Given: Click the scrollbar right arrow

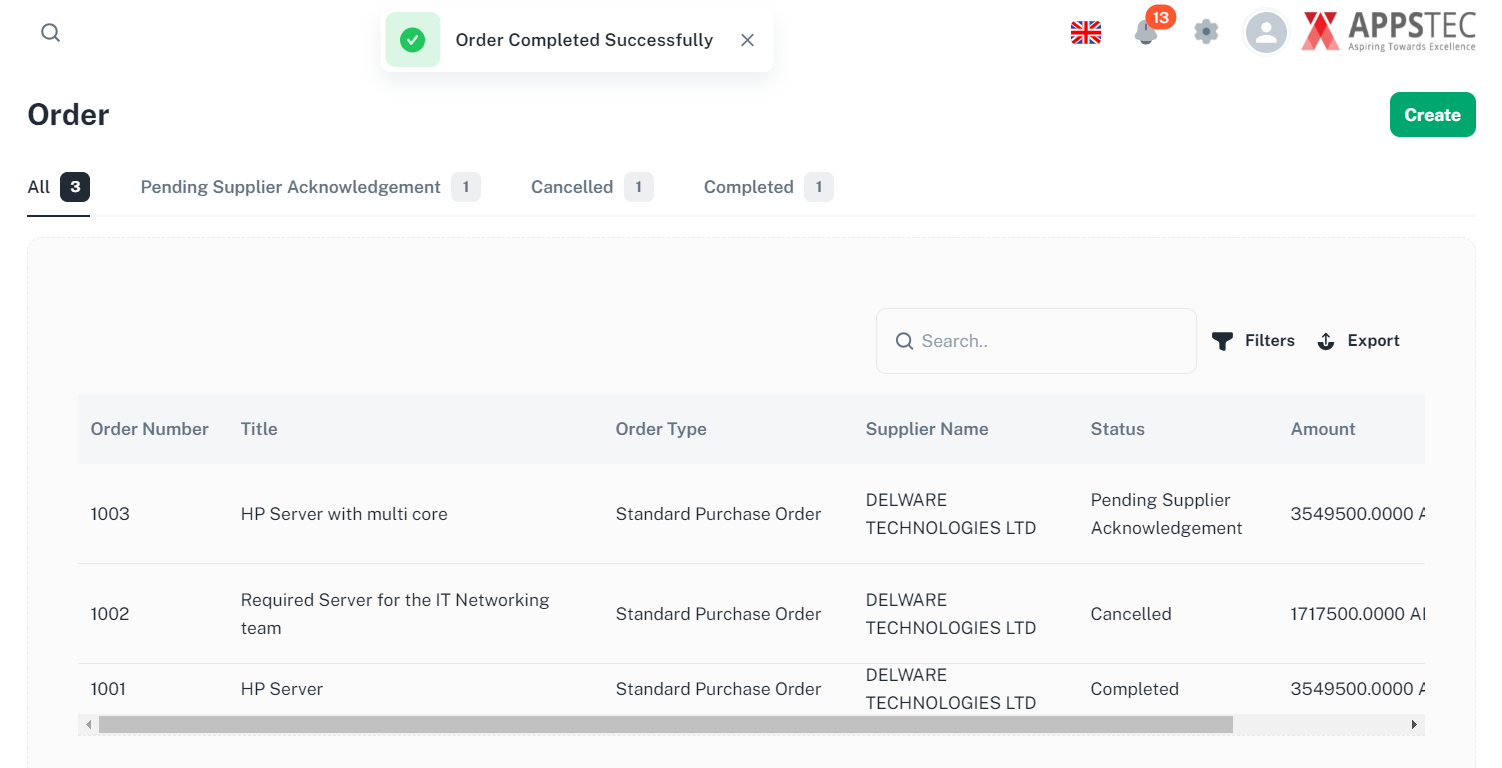Looking at the screenshot, I should [1414, 723].
